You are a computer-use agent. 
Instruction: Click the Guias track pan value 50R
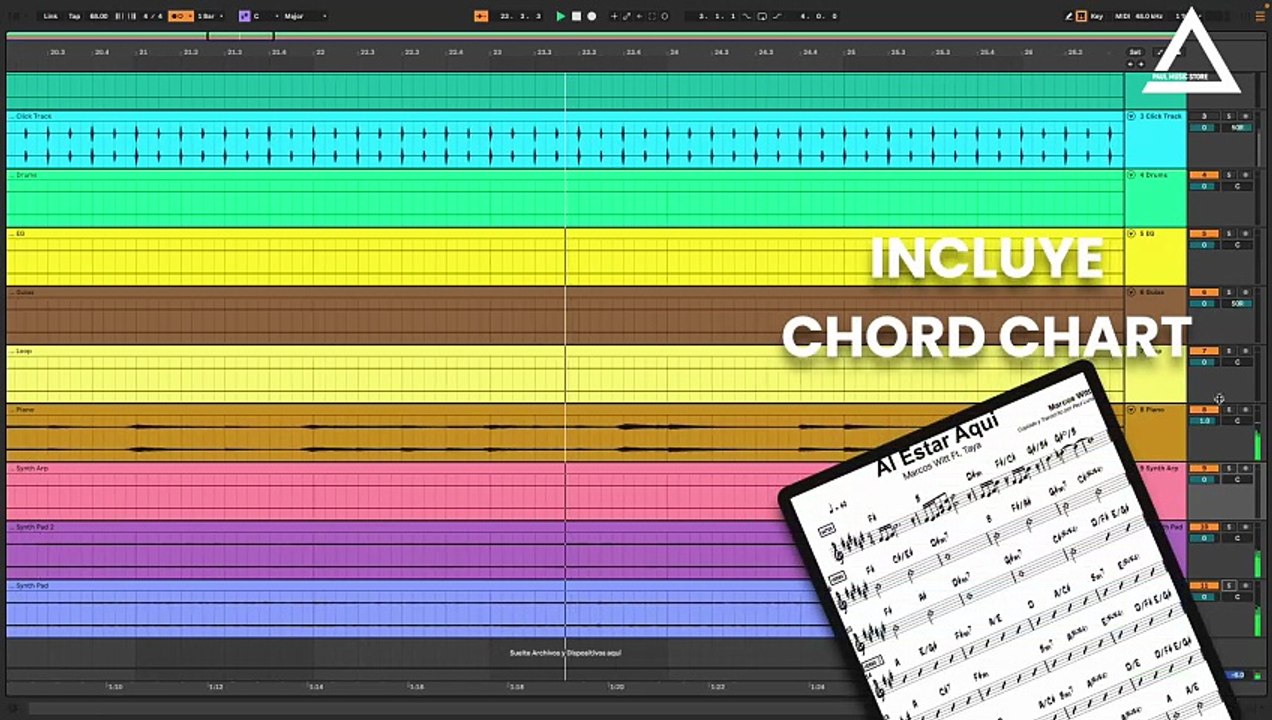tap(1238, 304)
